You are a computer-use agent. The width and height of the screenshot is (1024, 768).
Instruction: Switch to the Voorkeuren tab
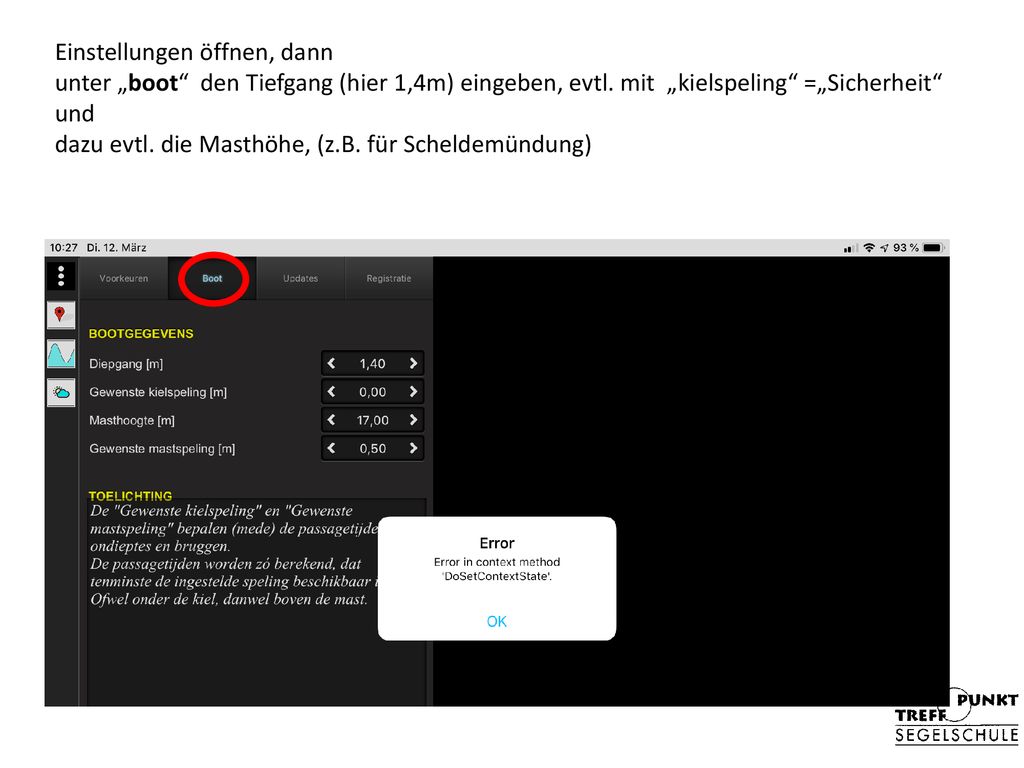click(x=123, y=278)
